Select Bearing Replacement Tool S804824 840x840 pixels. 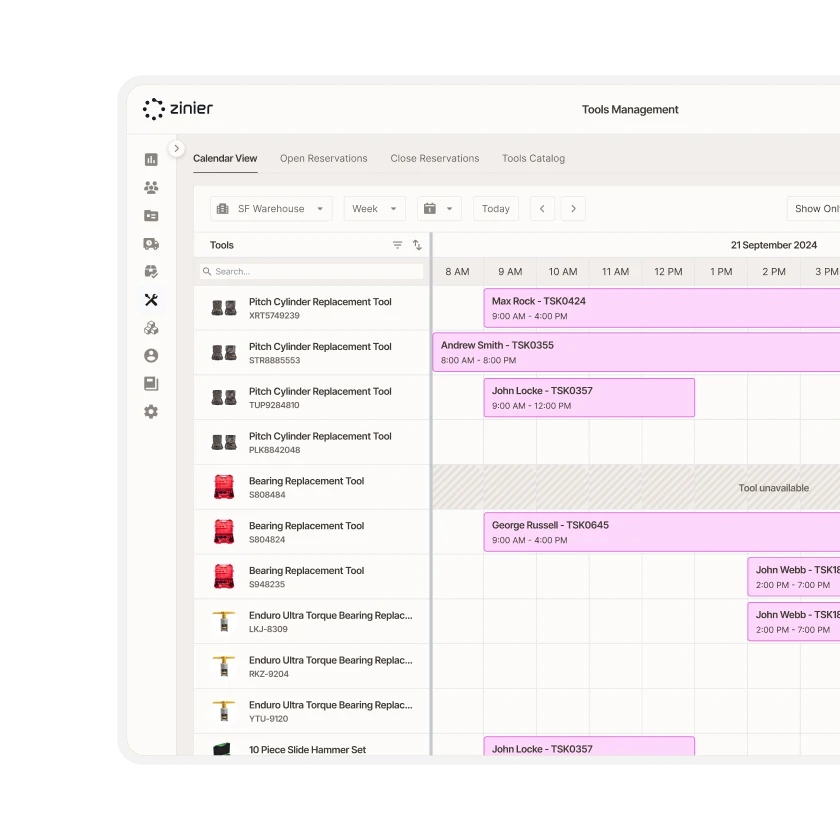pyautogui.click(x=312, y=532)
